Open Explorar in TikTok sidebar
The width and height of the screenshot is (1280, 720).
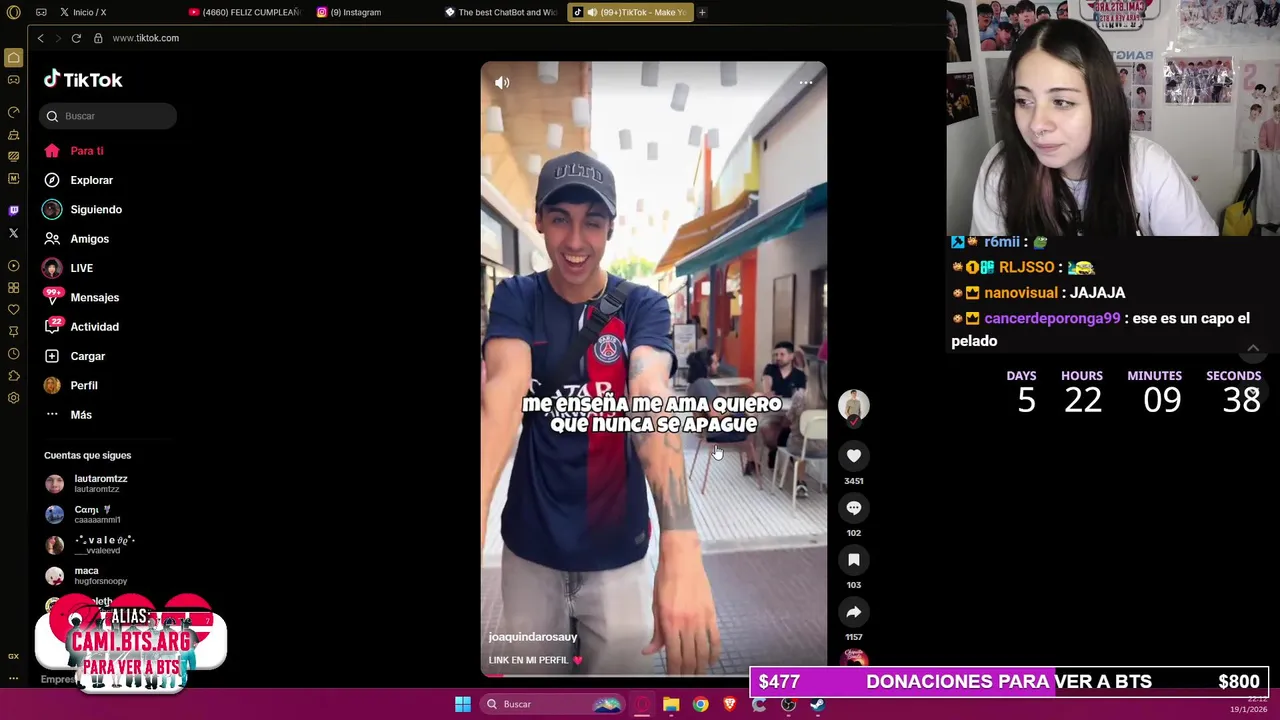click(78, 180)
